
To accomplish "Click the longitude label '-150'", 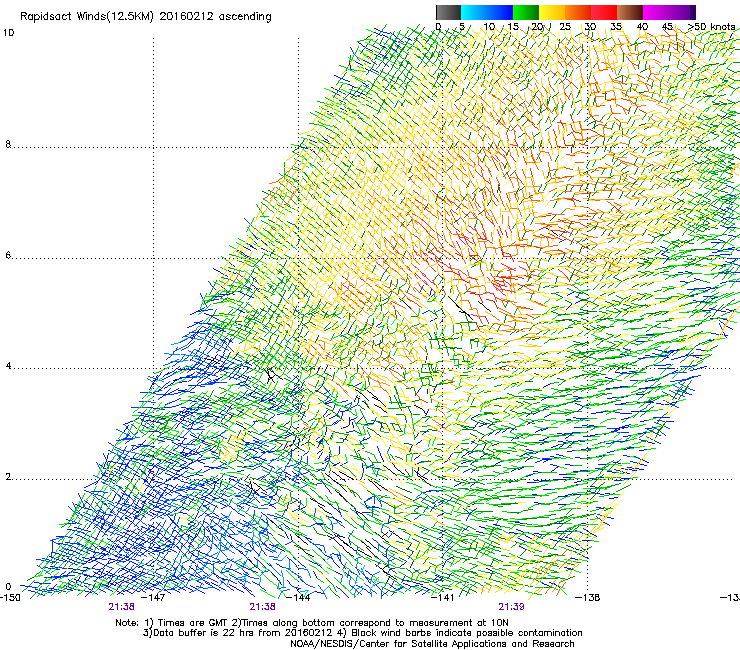I will 10,598.
